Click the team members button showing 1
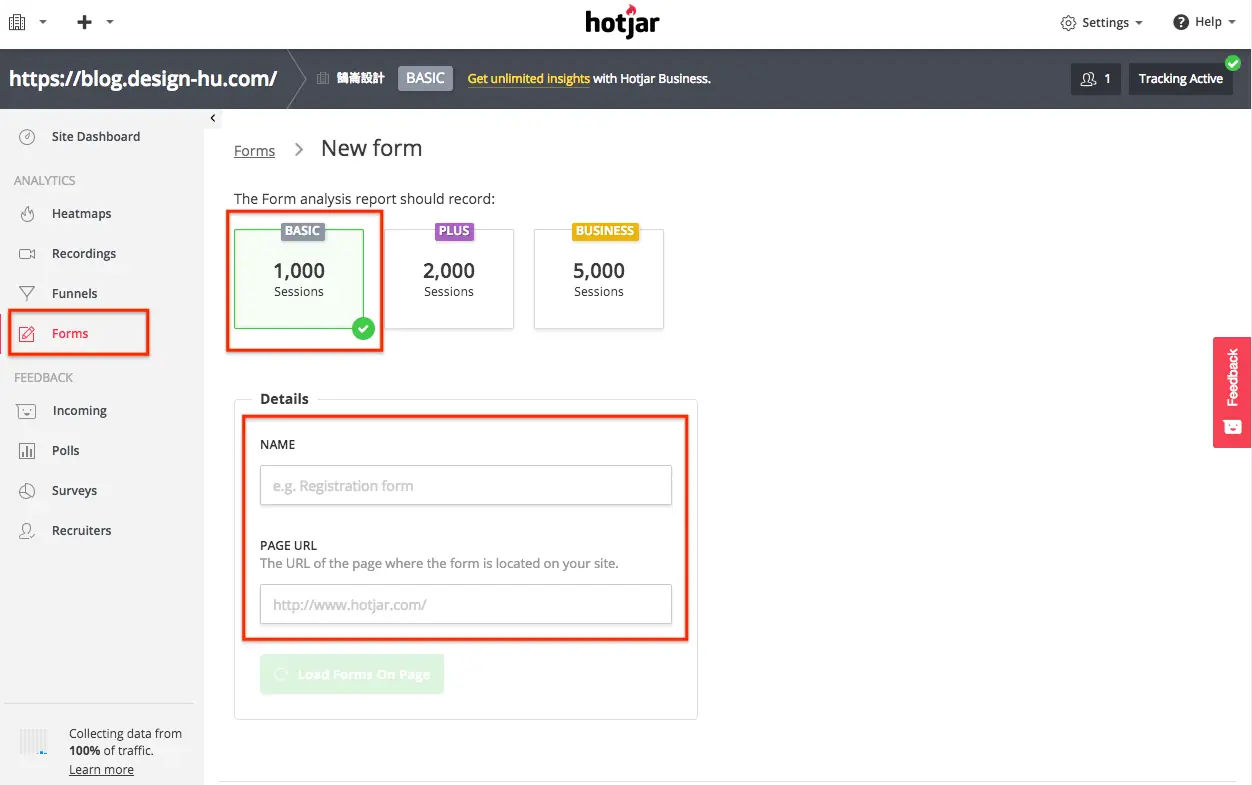The height and width of the screenshot is (785, 1252). (1095, 78)
